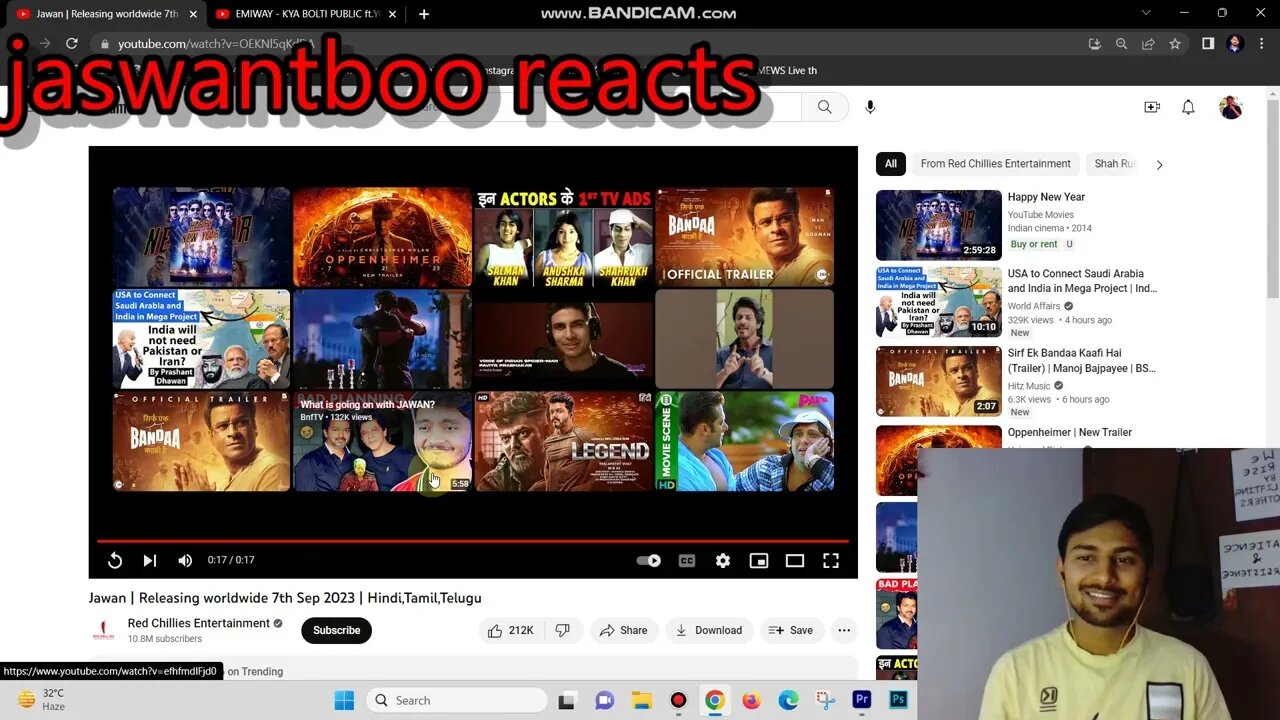This screenshot has width=1280, height=720.
Task: Share this page icon in address bar
Action: (1148, 44)
